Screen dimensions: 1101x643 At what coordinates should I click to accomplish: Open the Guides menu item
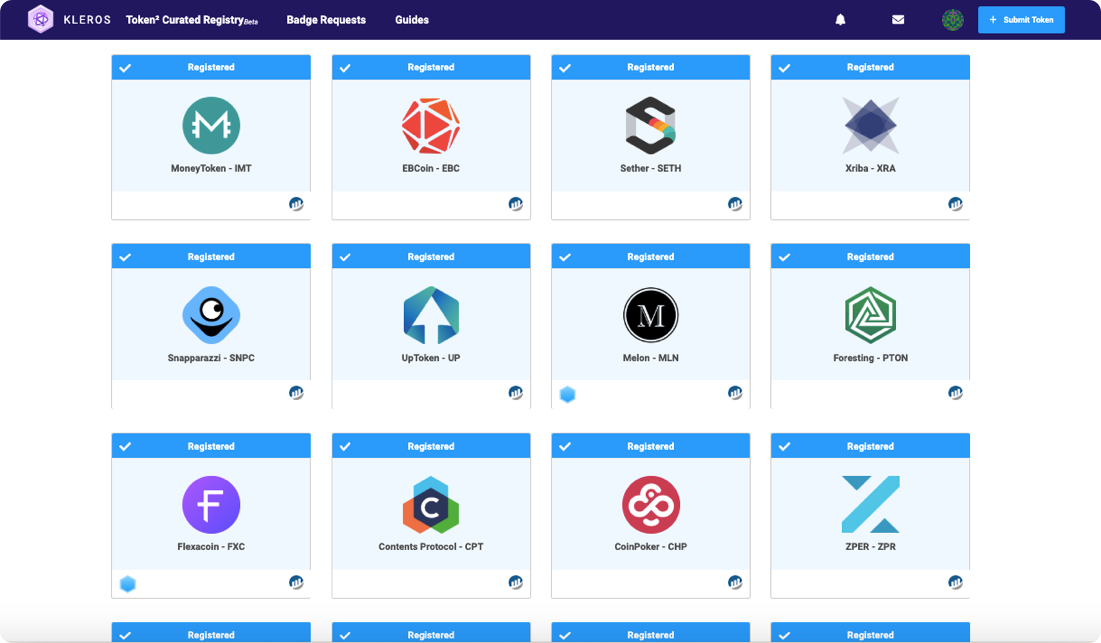point(411,20)
